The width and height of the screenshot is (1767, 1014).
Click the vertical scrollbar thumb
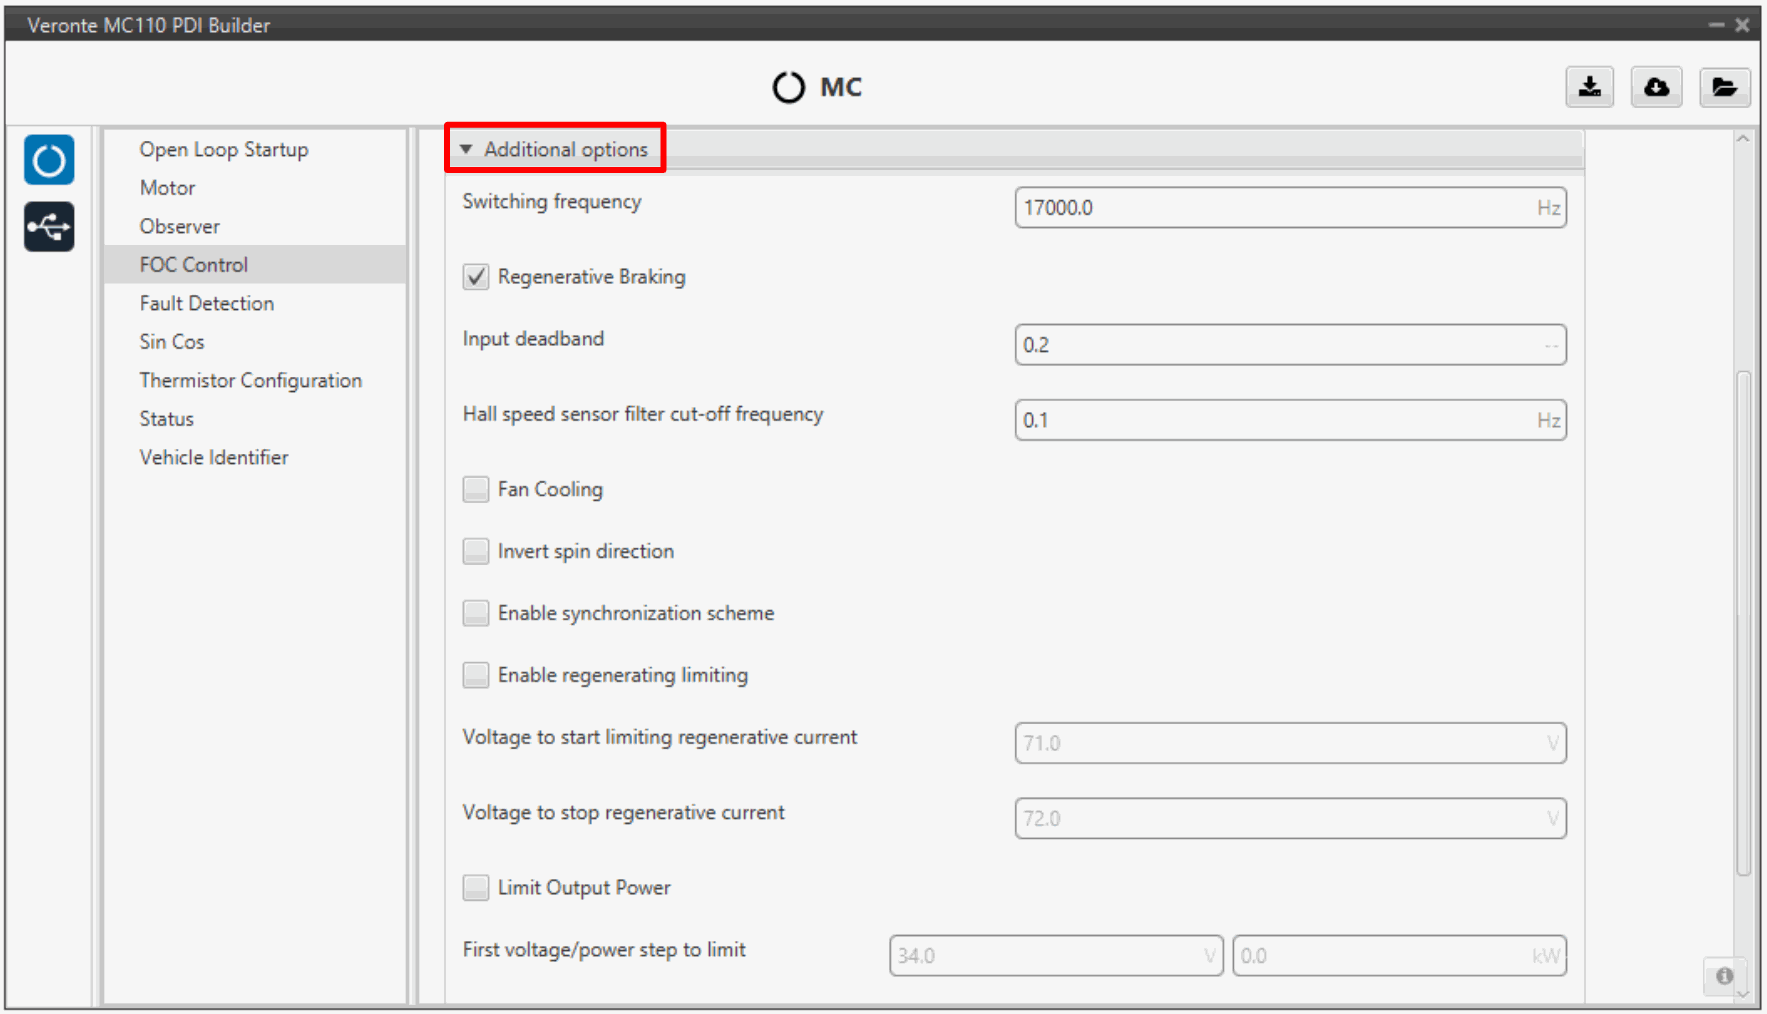1743,620
